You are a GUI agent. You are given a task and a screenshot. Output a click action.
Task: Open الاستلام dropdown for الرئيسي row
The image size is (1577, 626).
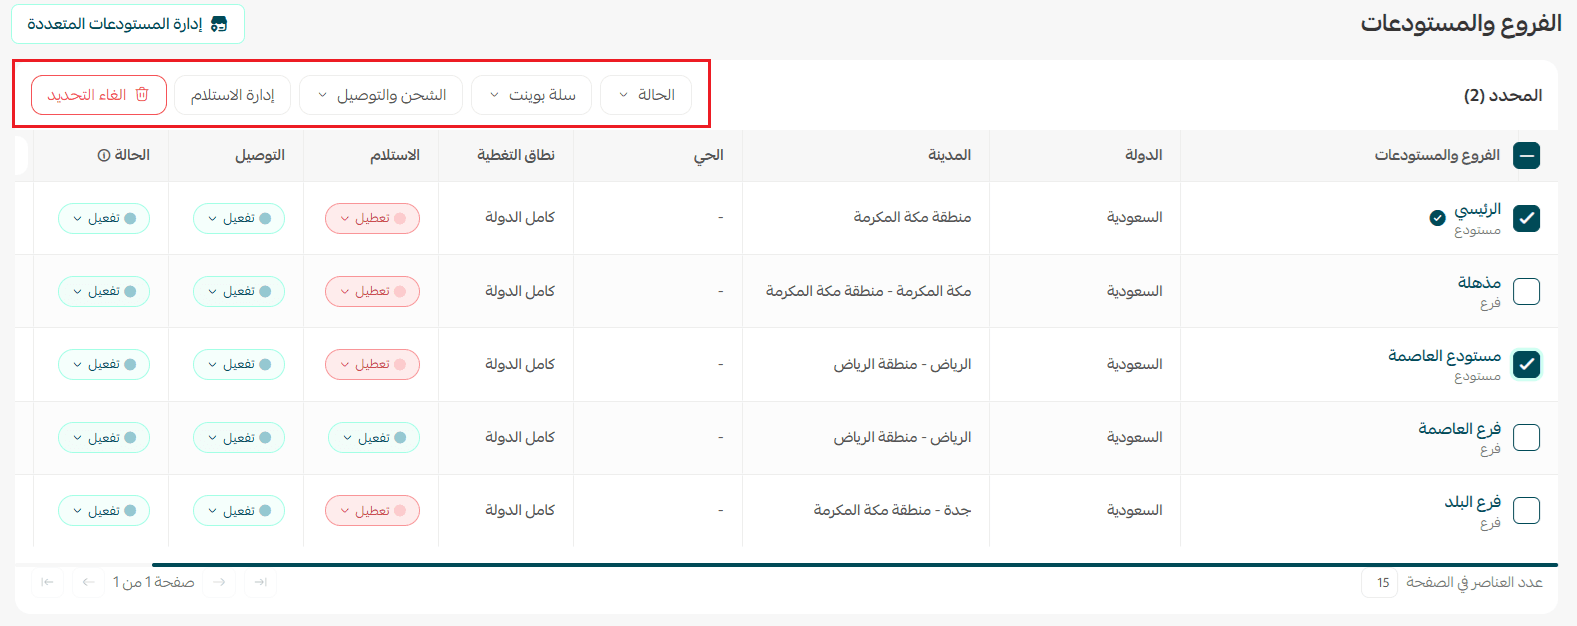click(372, 218)
